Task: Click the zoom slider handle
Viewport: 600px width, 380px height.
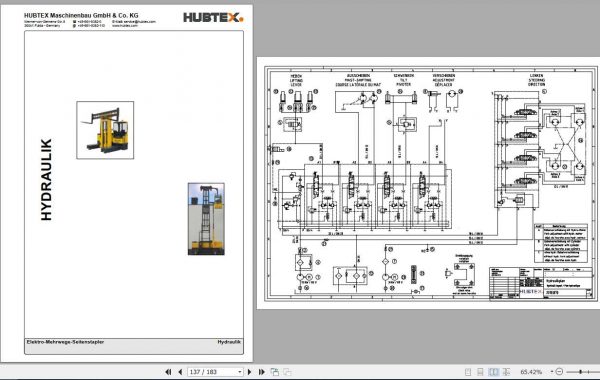Action: (580, 372)
